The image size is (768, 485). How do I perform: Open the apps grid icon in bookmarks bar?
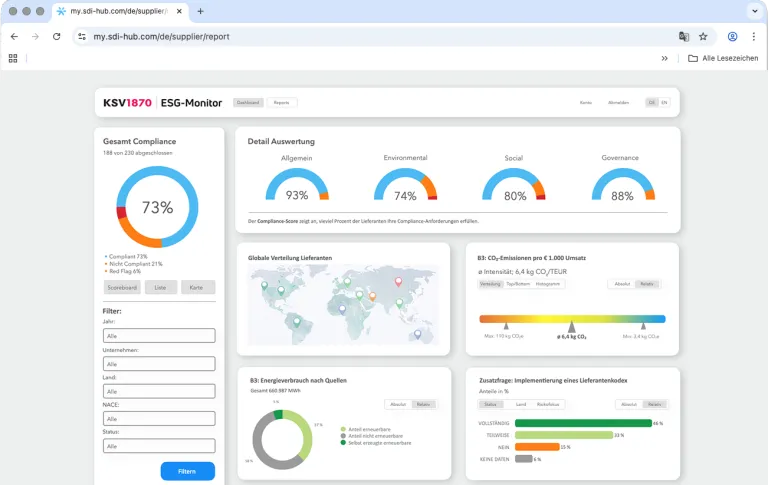(13, 58)
